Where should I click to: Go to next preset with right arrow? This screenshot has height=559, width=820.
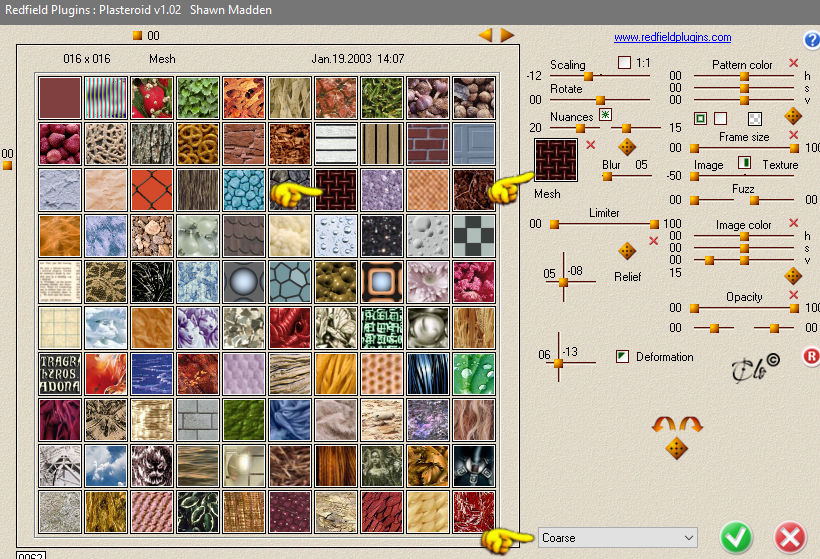[x=507, y=35]
